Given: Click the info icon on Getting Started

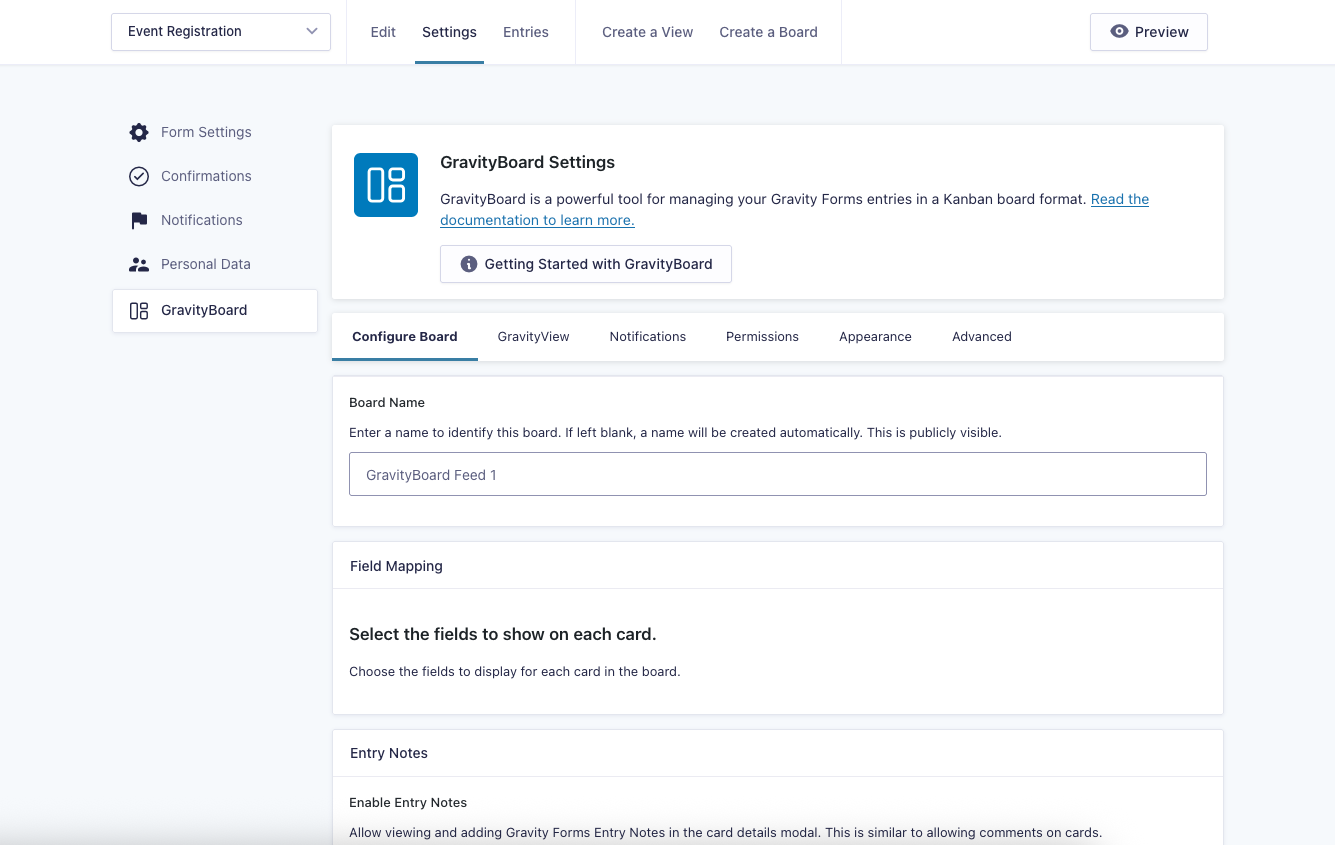Looking at the screenshot, I should pyautogui.click(x=468, y=264).
